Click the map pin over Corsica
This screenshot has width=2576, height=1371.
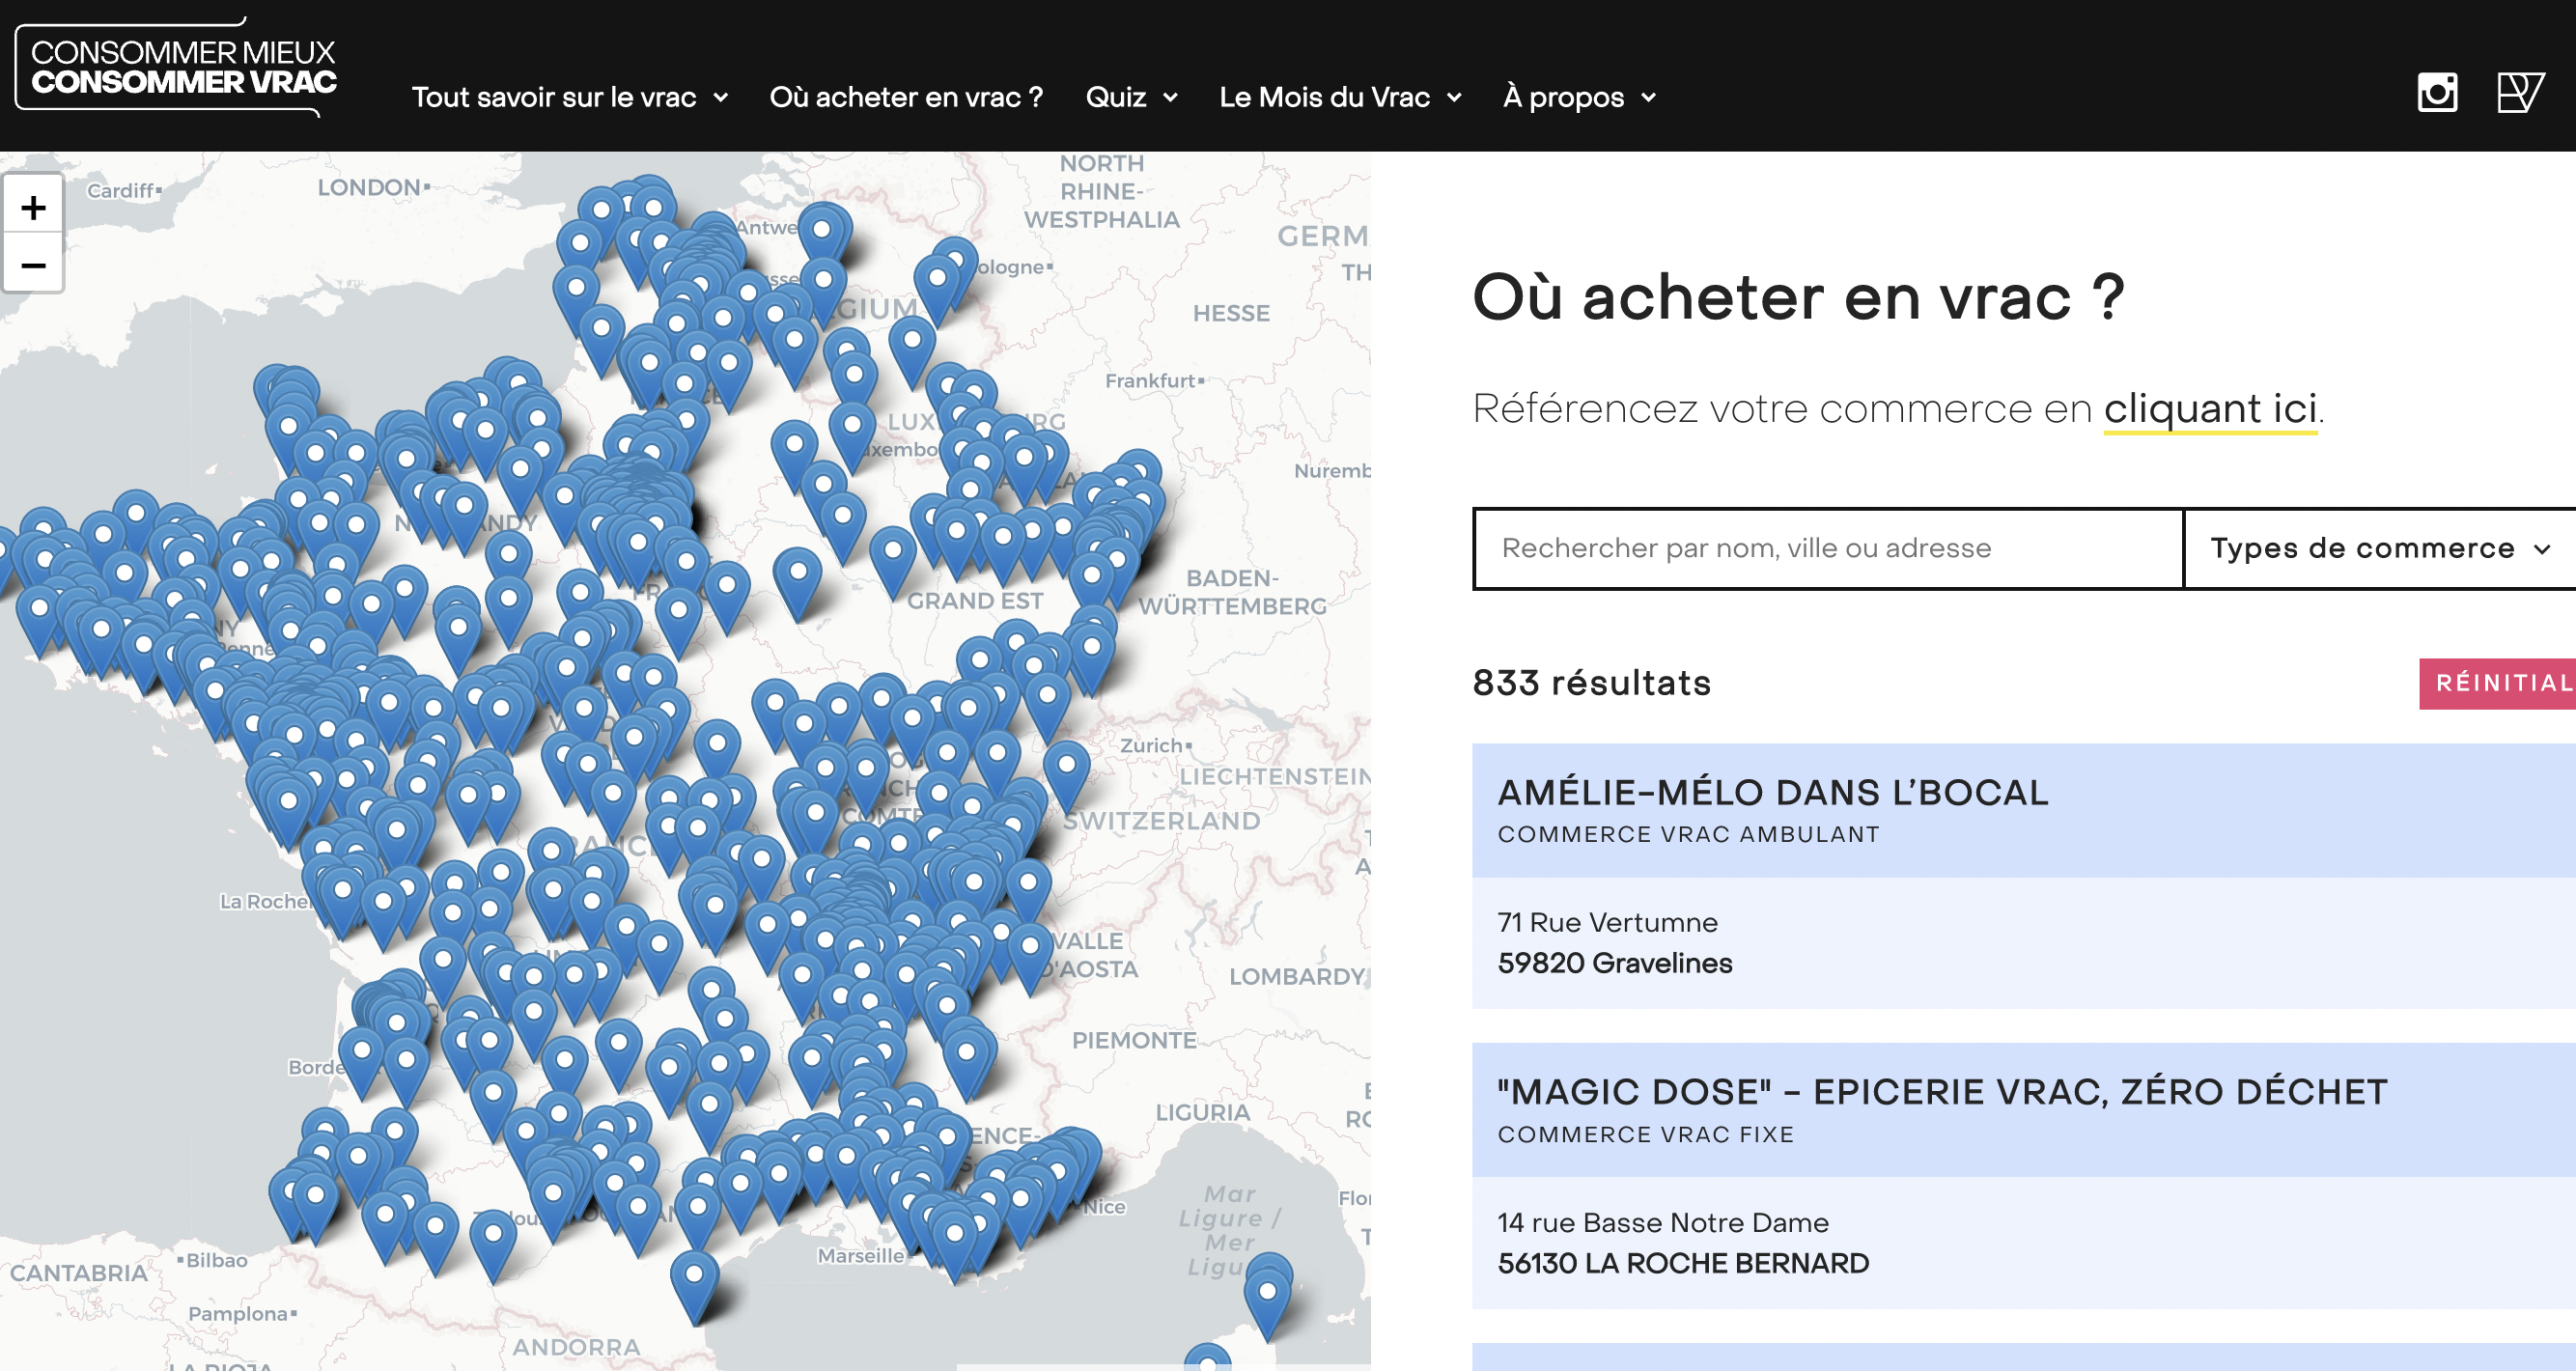pos(1267,1290)
